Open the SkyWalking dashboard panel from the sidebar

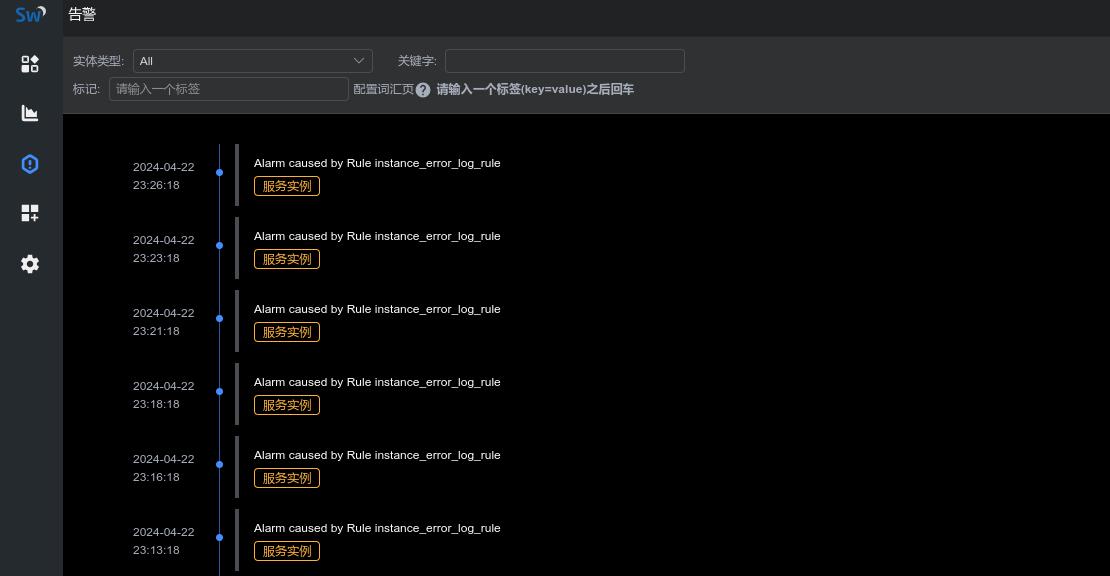(30, 63)
